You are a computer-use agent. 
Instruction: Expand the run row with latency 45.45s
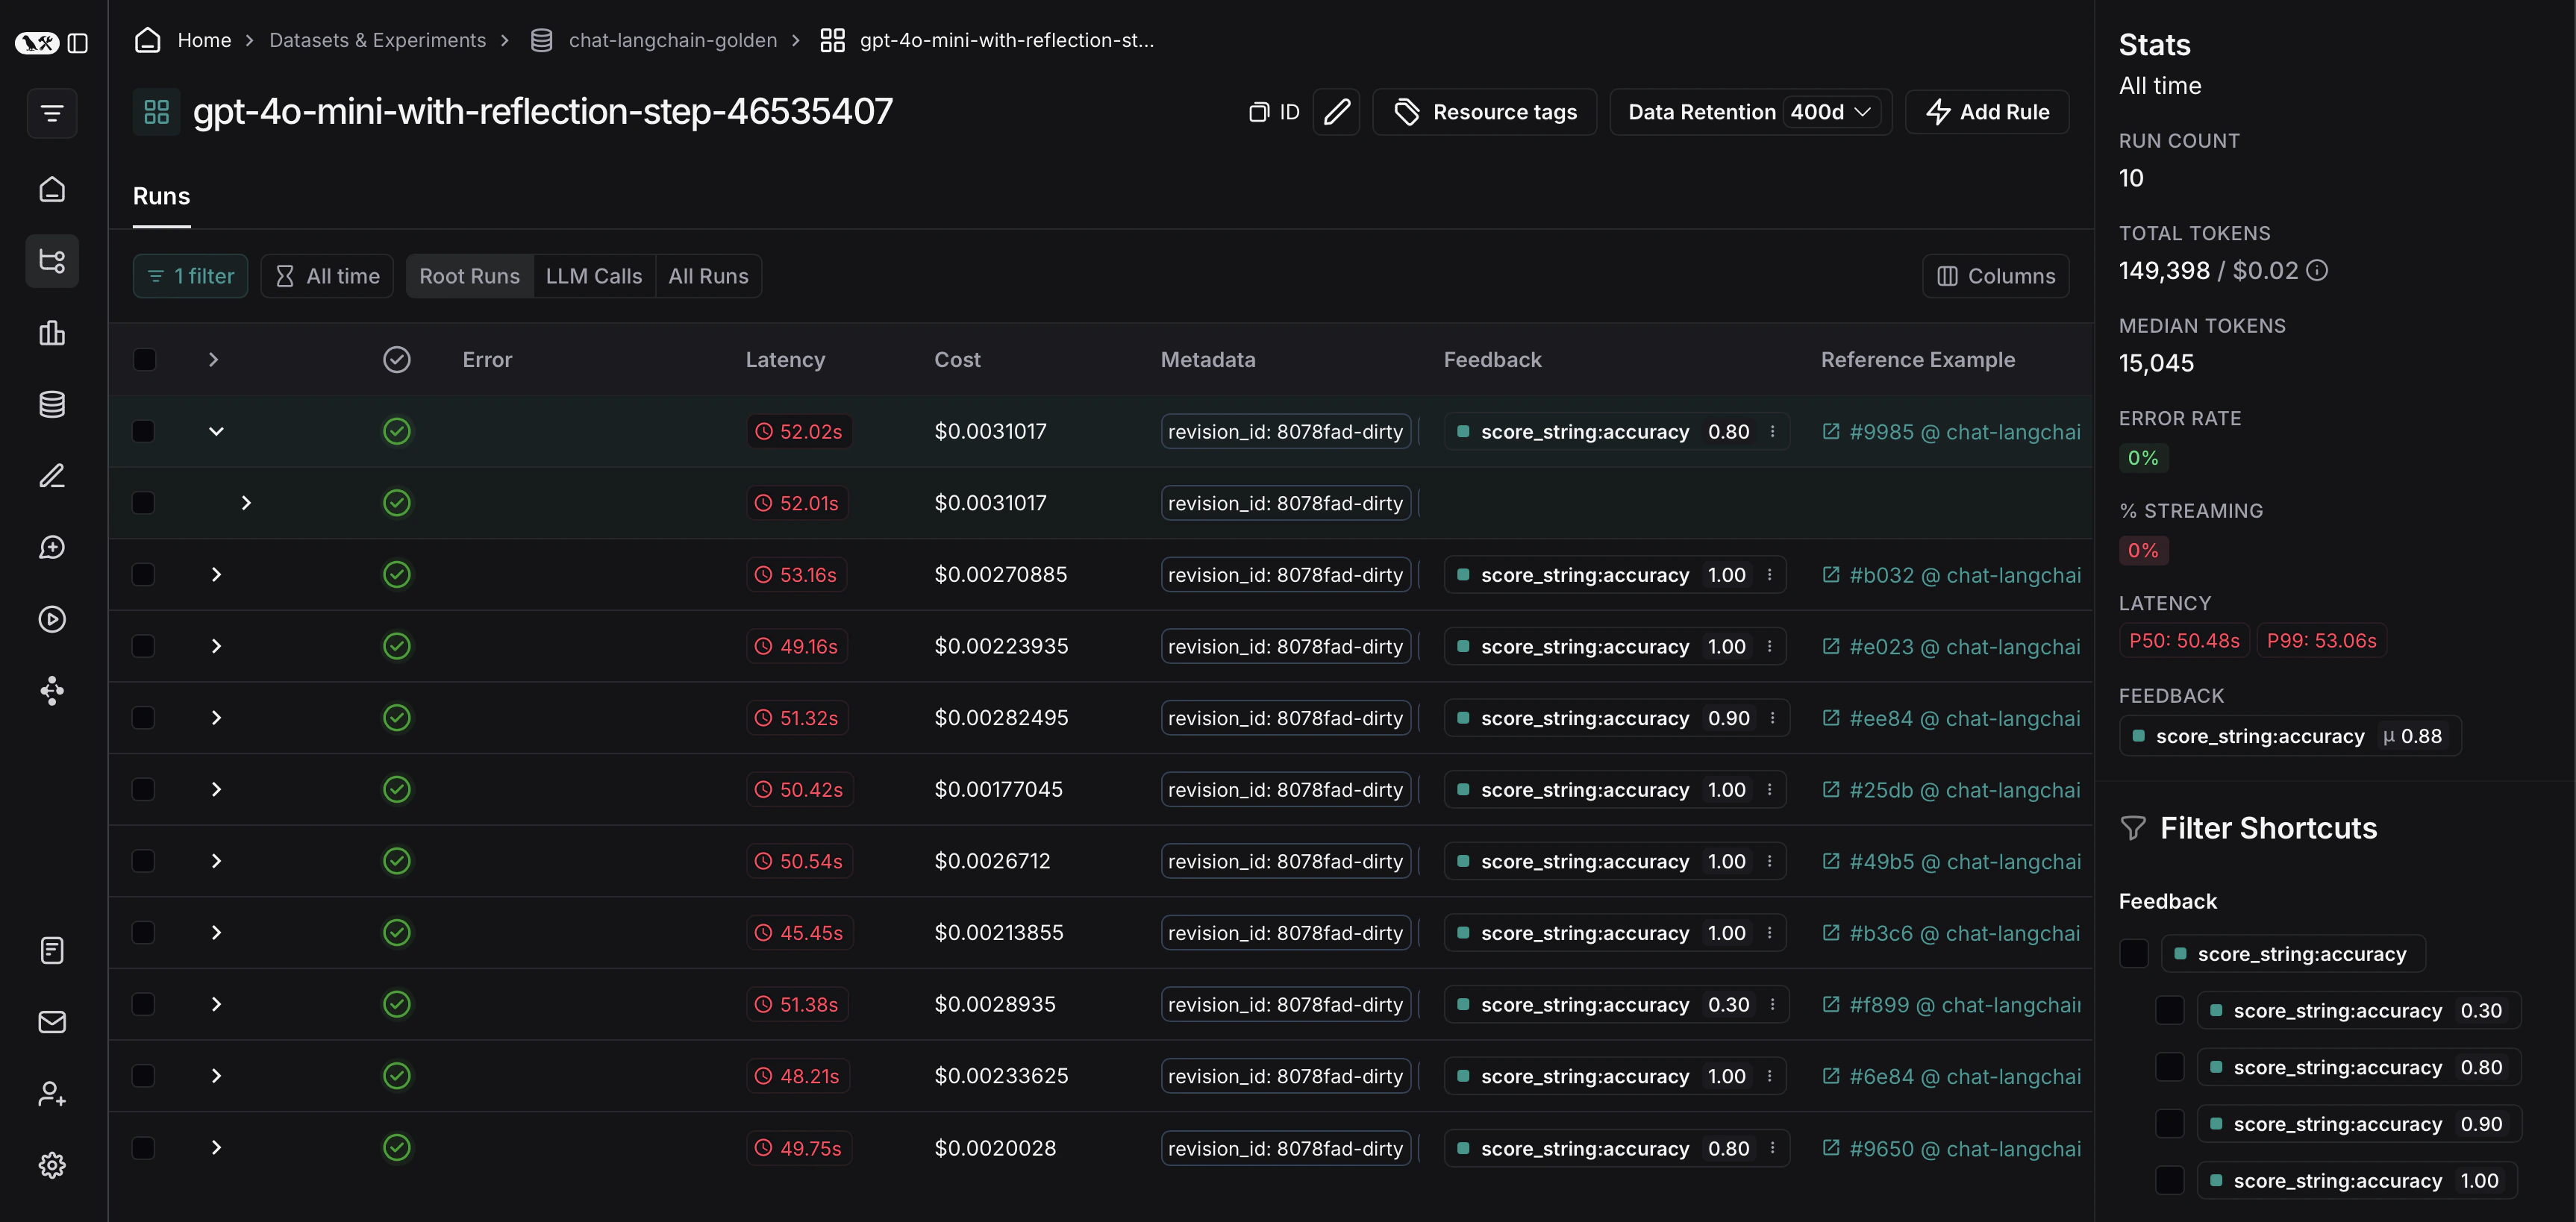pyautogui.click(x=216, y=933)
